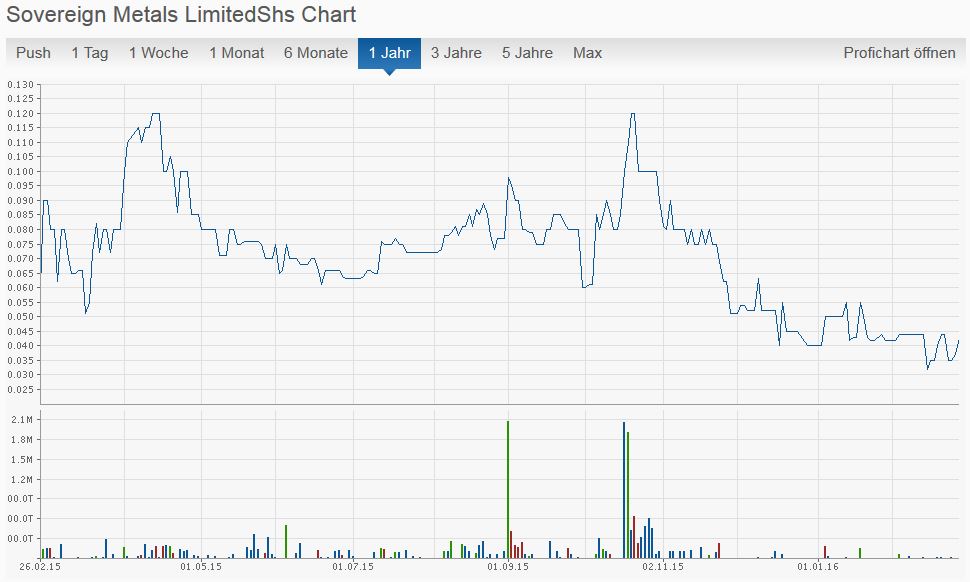Image resolution: width=970 pixels, height=582 pixels.
Task: Select the active 1 Jahr tab
Action: point(390,53)
